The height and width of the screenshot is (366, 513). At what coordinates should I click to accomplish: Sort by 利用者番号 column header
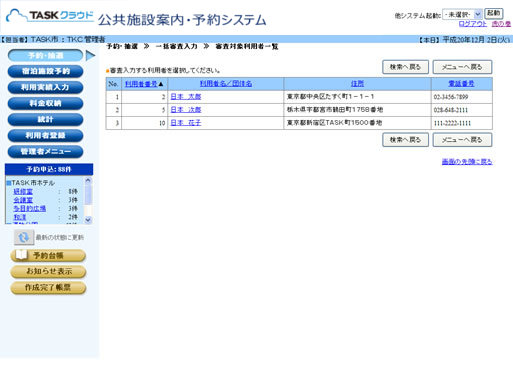141,84
